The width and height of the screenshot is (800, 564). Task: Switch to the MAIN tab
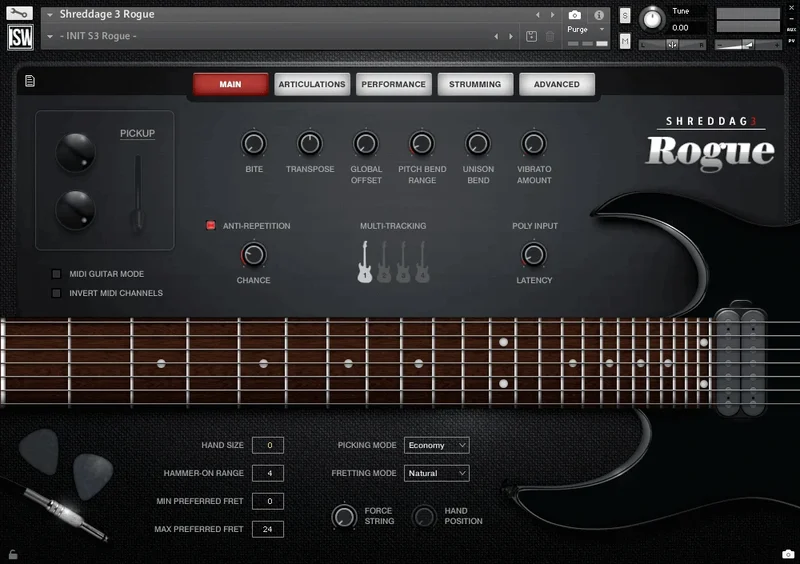pyautogui.click(x=231, y=84)
